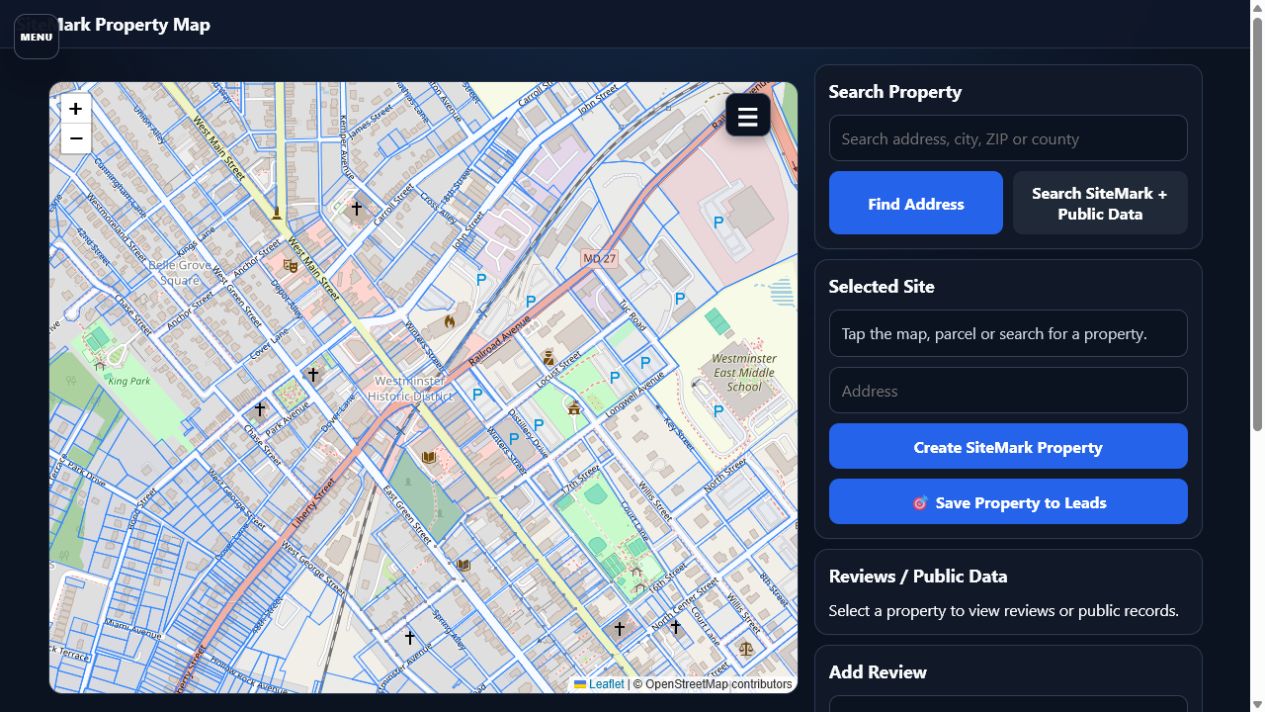Click the theatre masks icon near Anchor Street
The height and width of the screenshot is (712, 1265).
pyautogui.click(x=290, y=266)
